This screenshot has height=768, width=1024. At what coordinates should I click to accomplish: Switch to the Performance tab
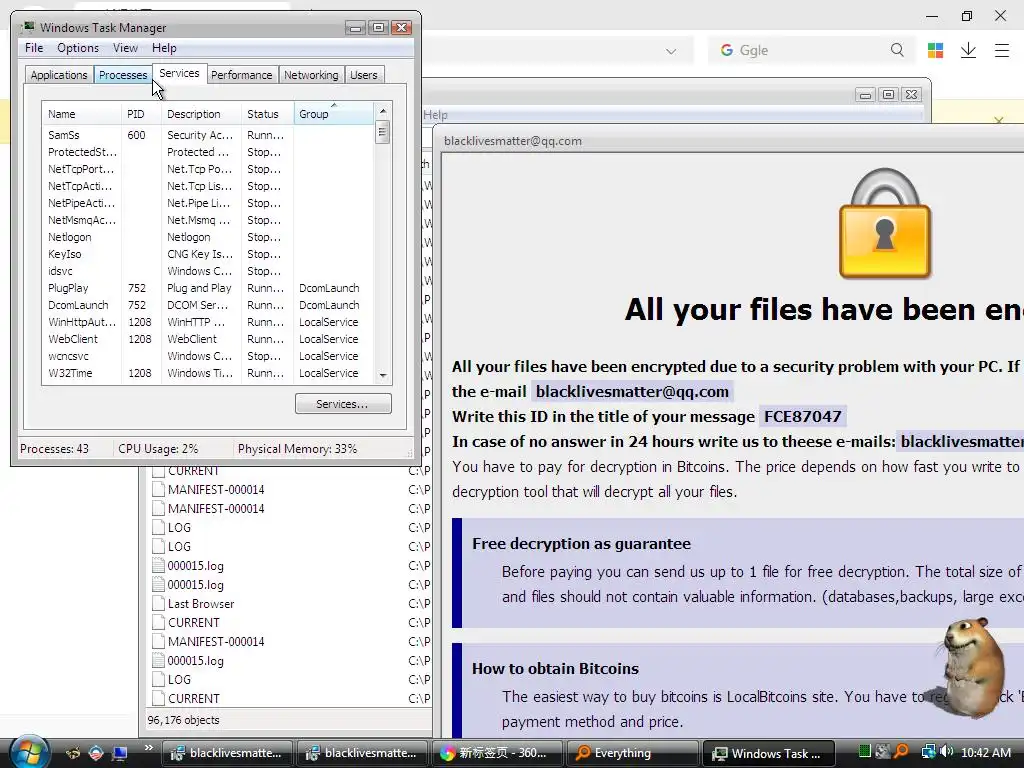click(x=241, y=74)
